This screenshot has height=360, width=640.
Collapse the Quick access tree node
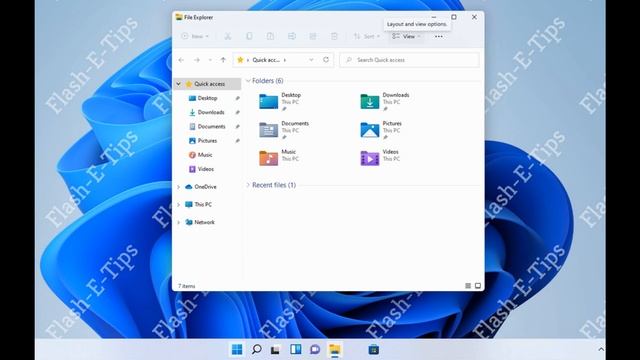(178, 84)
